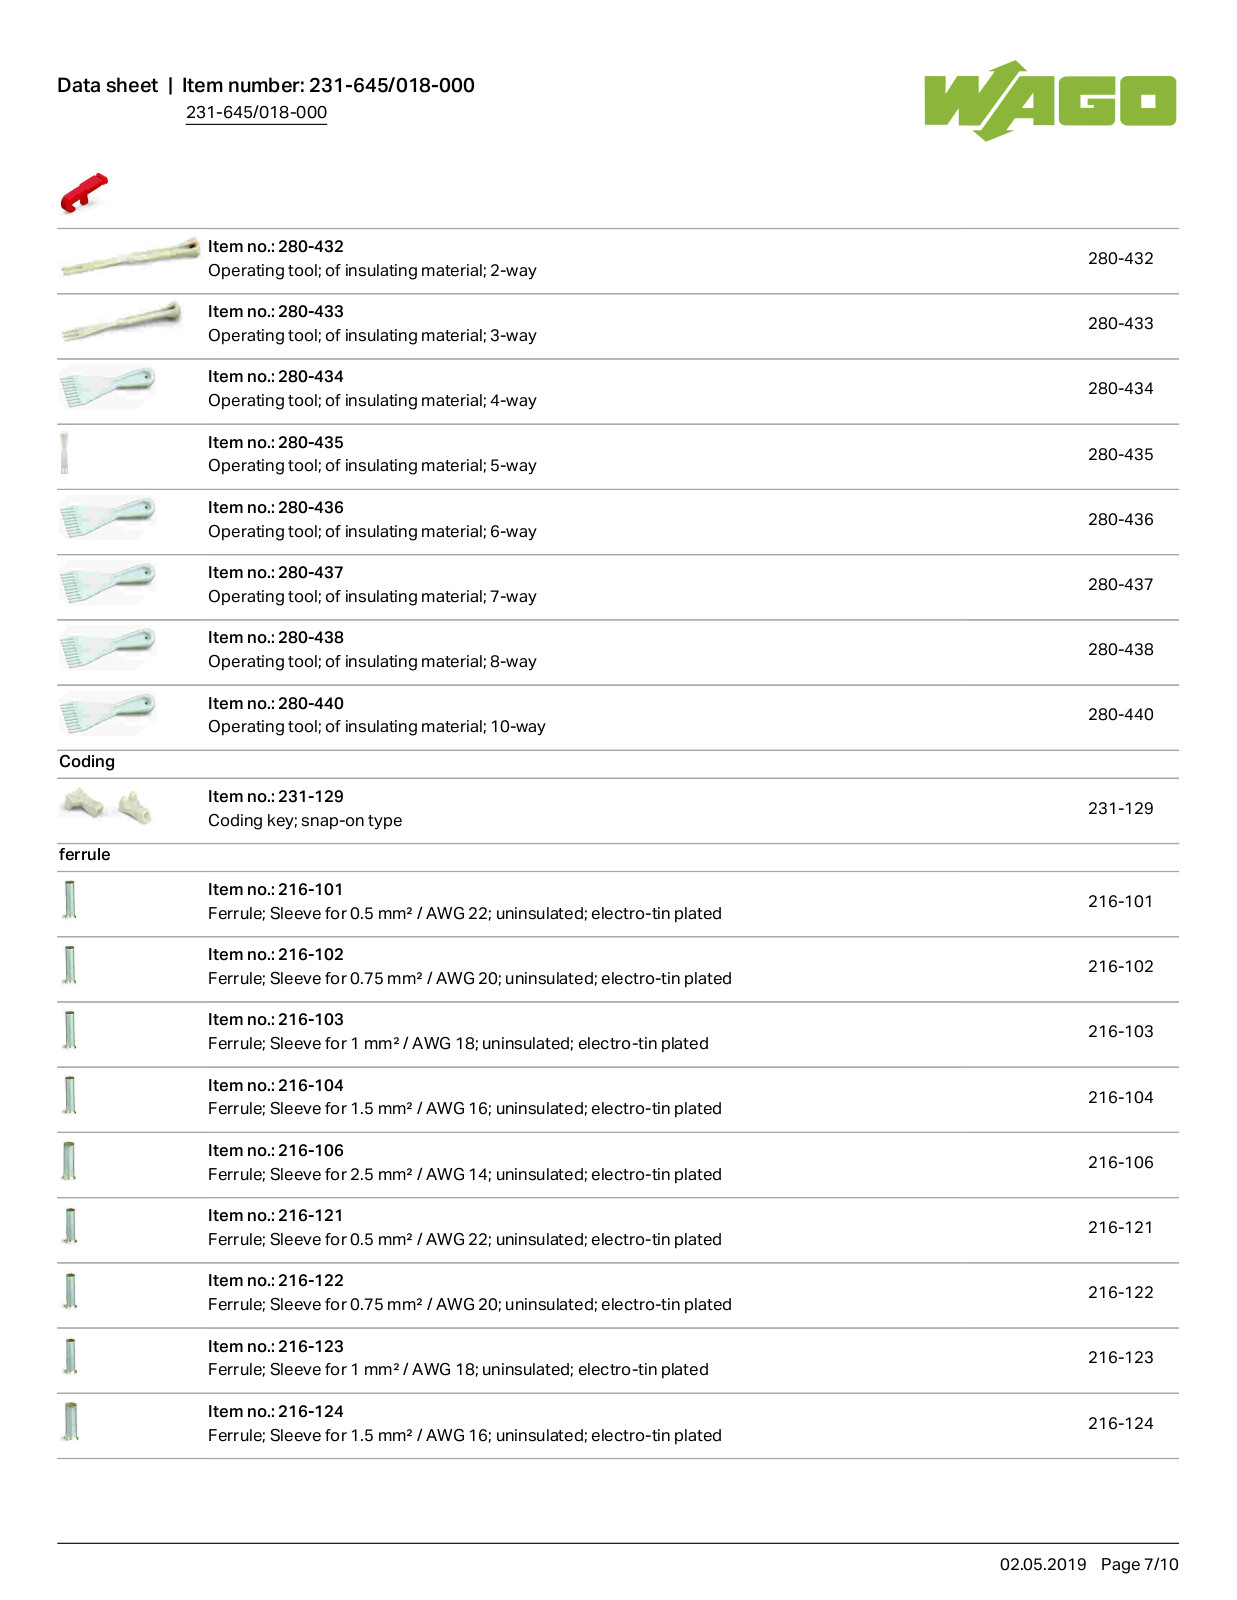1237x1600 pixels.
Task: Click the 216-106 ferrule image
Action: coord(69,1161)
